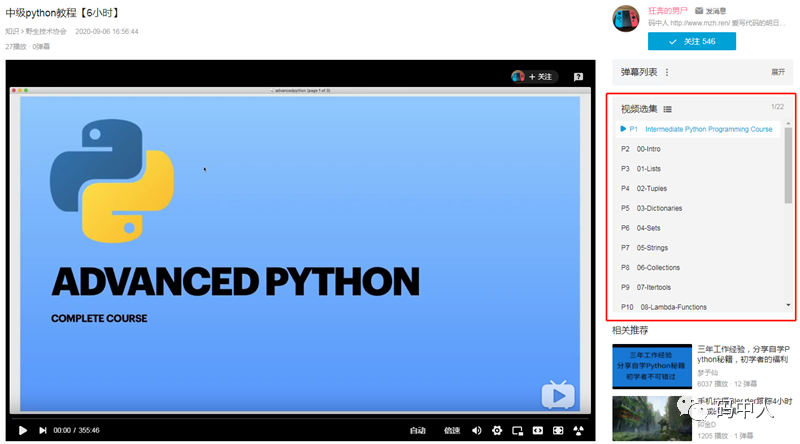Click the 弹幕列表 heading label
Viewport: 800px width, 444px height.
click(639, 72)
